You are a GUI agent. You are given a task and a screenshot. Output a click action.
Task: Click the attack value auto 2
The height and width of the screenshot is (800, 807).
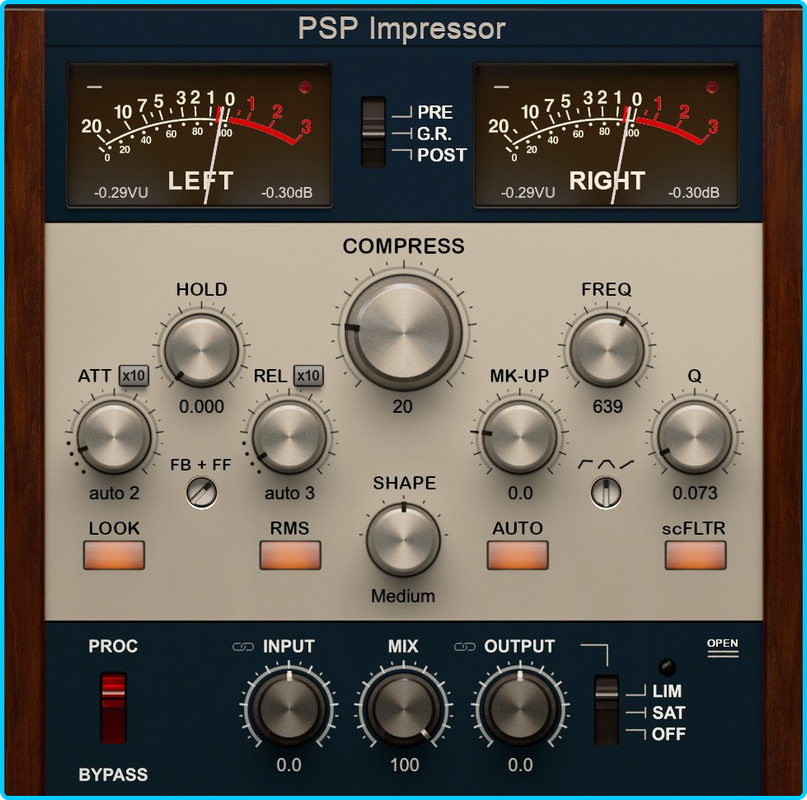click(114, 493)
